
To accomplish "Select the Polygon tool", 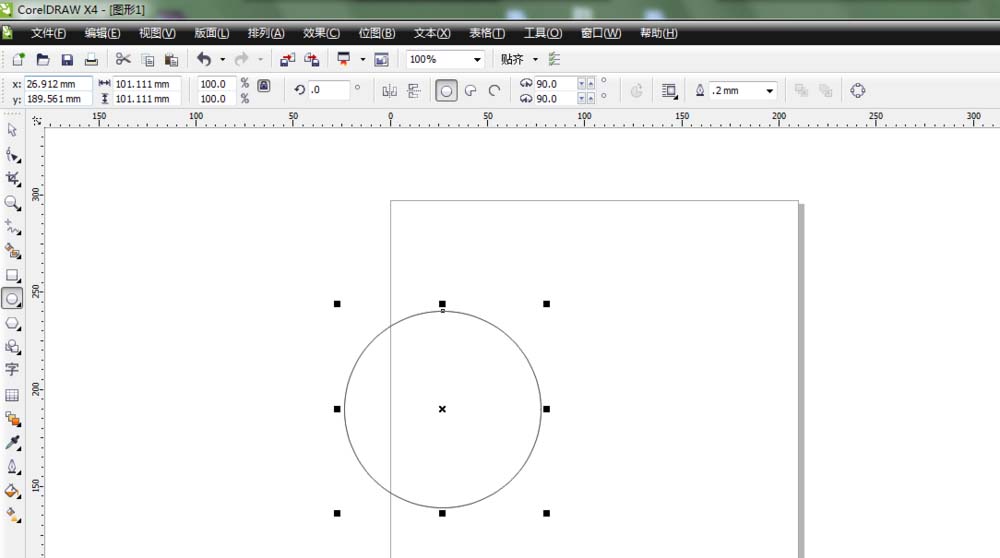I will click(12, 323).
